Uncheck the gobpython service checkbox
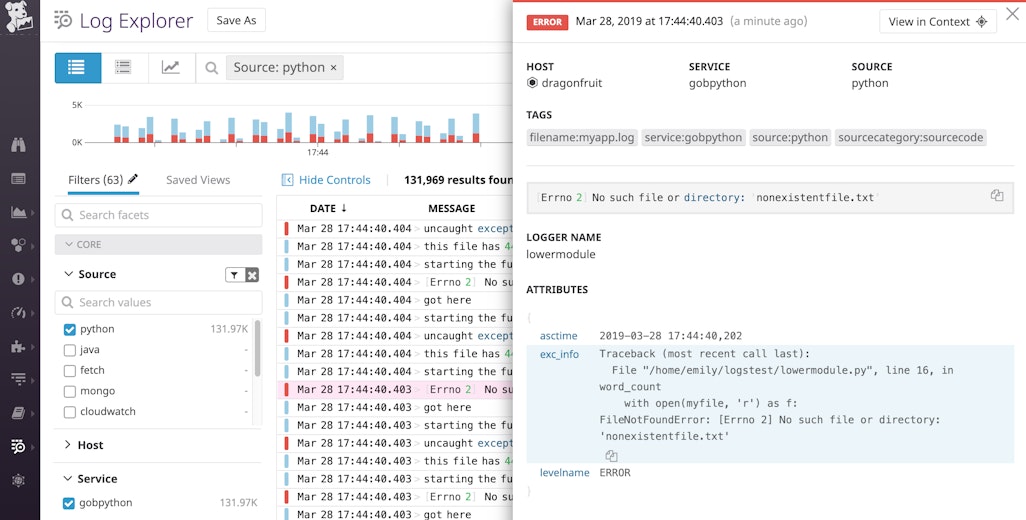Viewport: 1026px width, 520px height. pyautogui.click(x=68, y=503)
